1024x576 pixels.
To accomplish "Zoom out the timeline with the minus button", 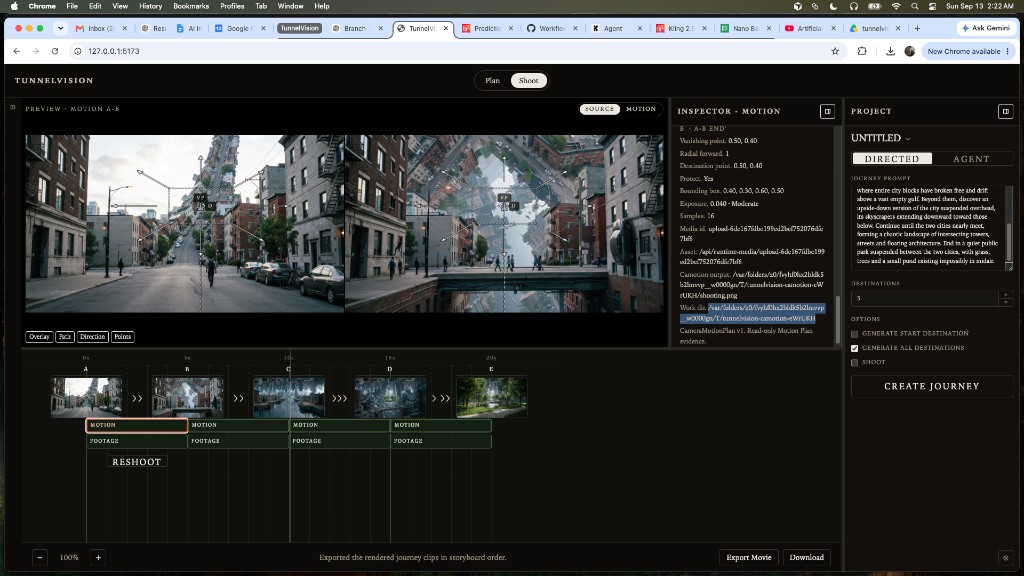I will click(x=40, y=557).
